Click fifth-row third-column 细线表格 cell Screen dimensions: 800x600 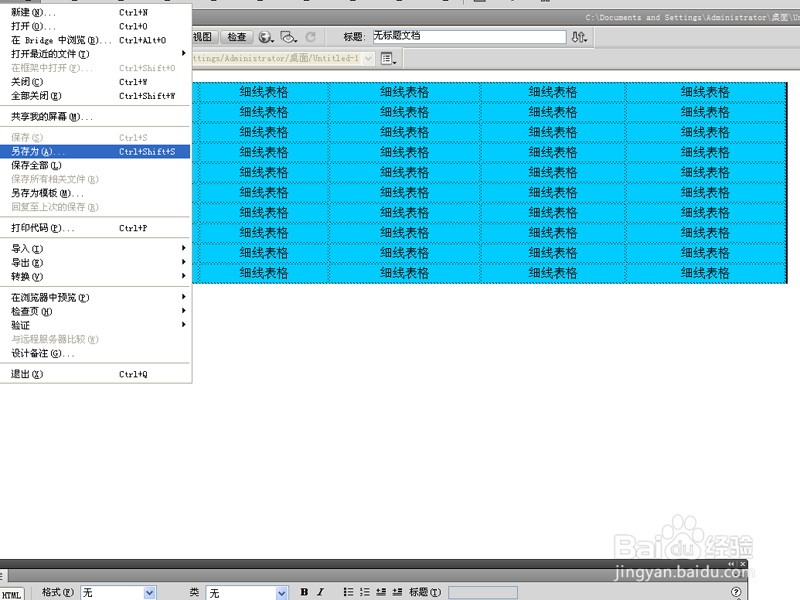click(553, 172)
